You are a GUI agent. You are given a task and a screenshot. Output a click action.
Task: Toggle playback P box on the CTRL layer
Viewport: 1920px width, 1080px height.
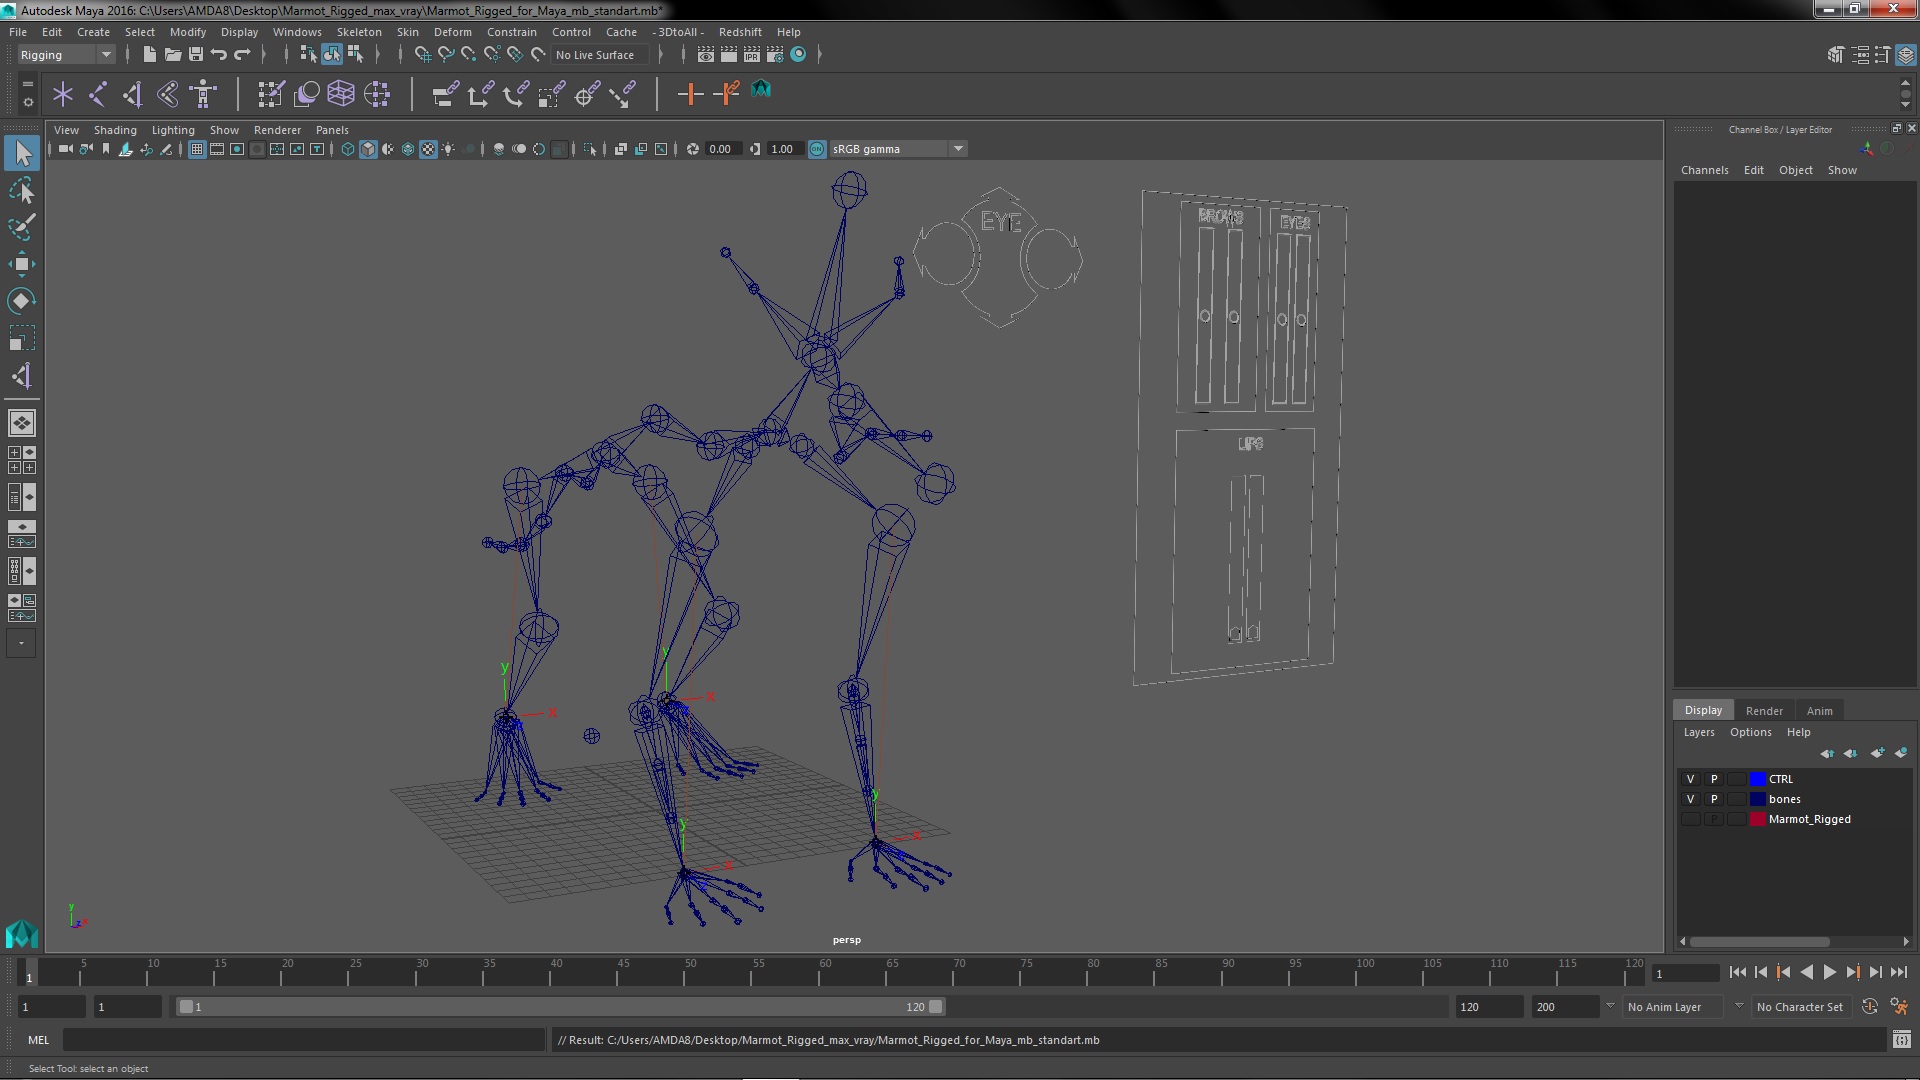(x=1713, y=779)
